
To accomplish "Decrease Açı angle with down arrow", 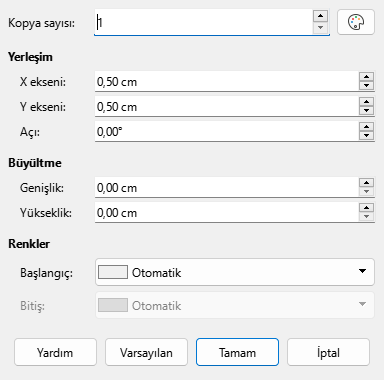I will click(366, 136).
